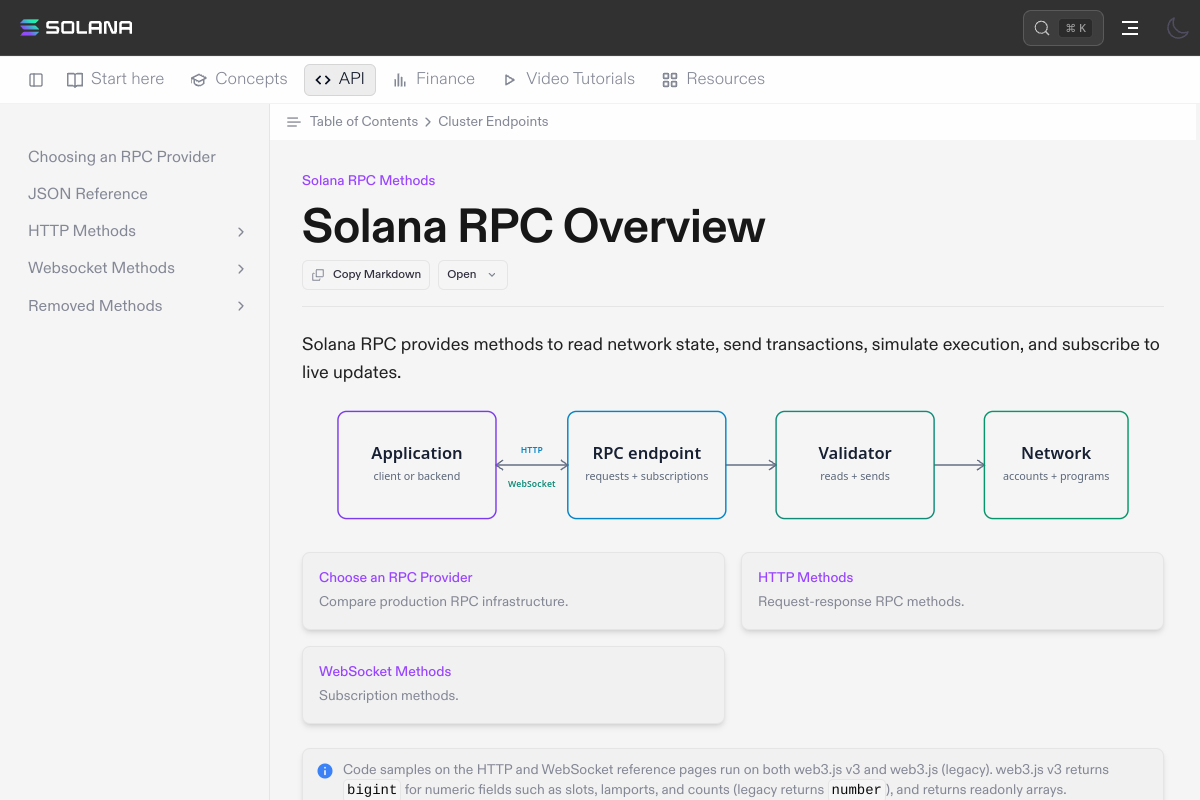Viewport: 1200px width, 800px height.
Task: Click the Table of Contents list icon
Action: pos(293,122)
